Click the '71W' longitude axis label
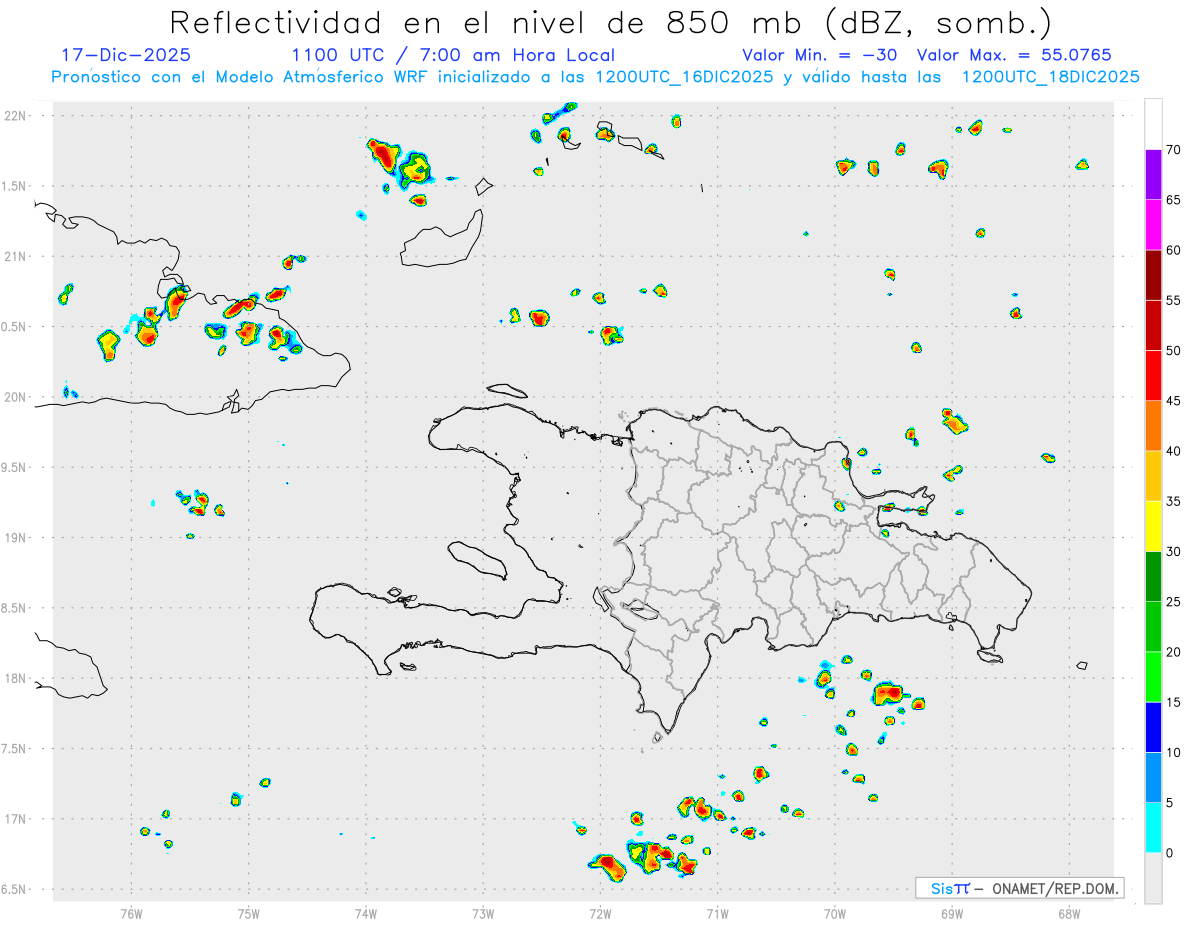 click(717, 914)
